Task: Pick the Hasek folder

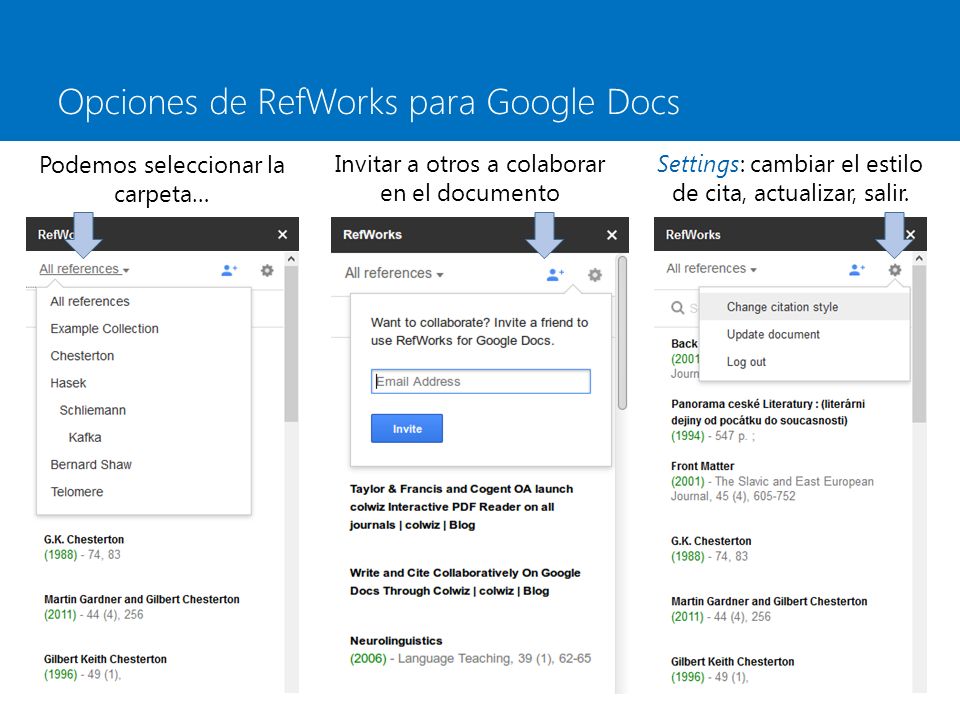Action: coord(68,383)
